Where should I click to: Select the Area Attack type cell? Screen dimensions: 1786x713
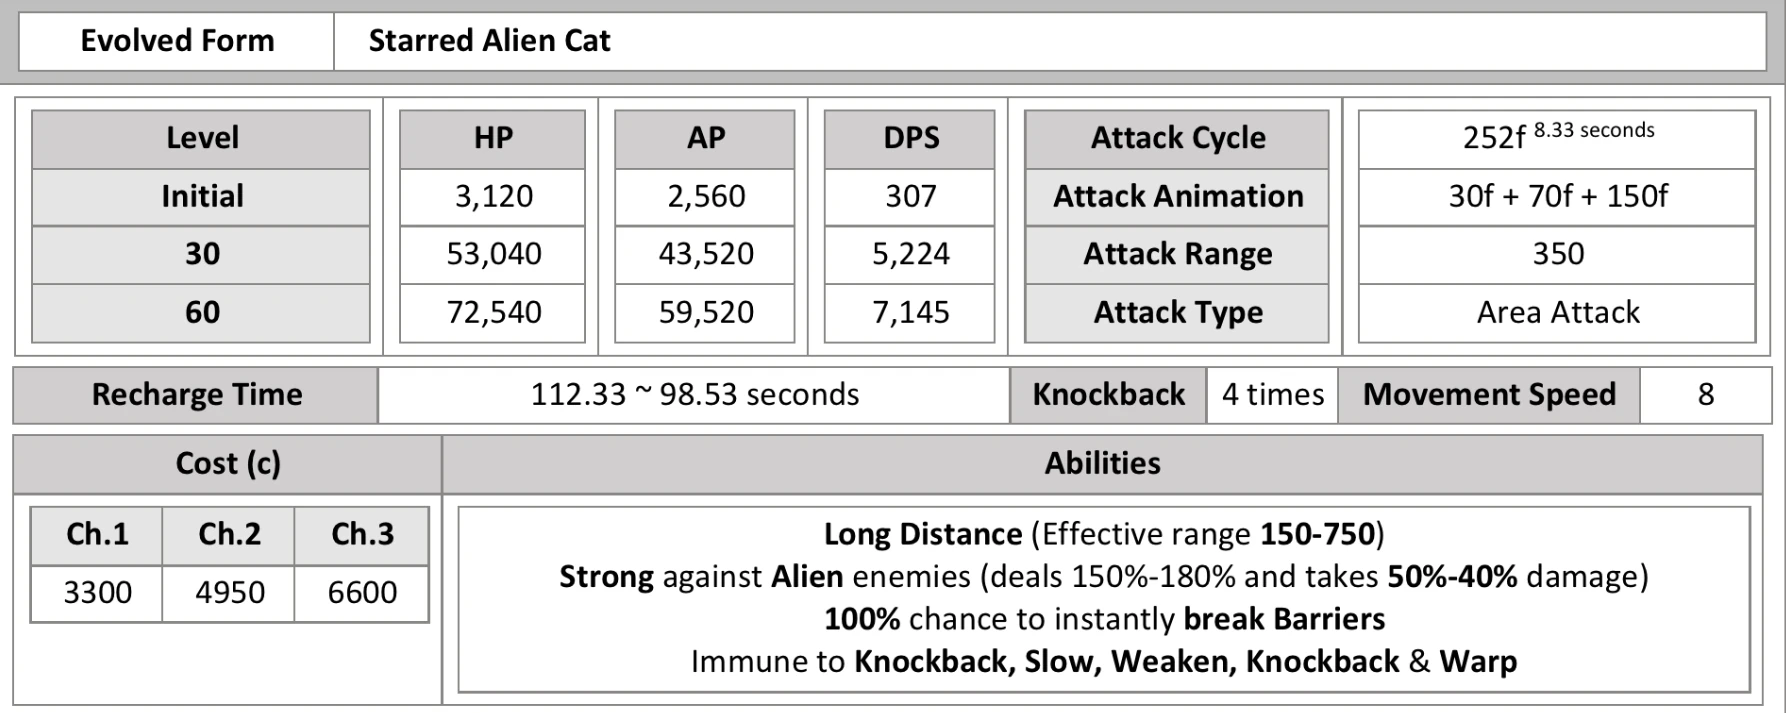pyautogui.click(x=1557, y=313)
